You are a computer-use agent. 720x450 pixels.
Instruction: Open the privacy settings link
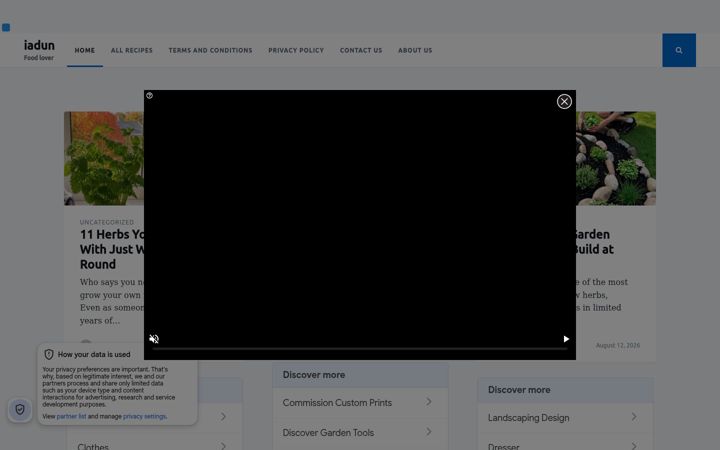[x=144, y=416]
